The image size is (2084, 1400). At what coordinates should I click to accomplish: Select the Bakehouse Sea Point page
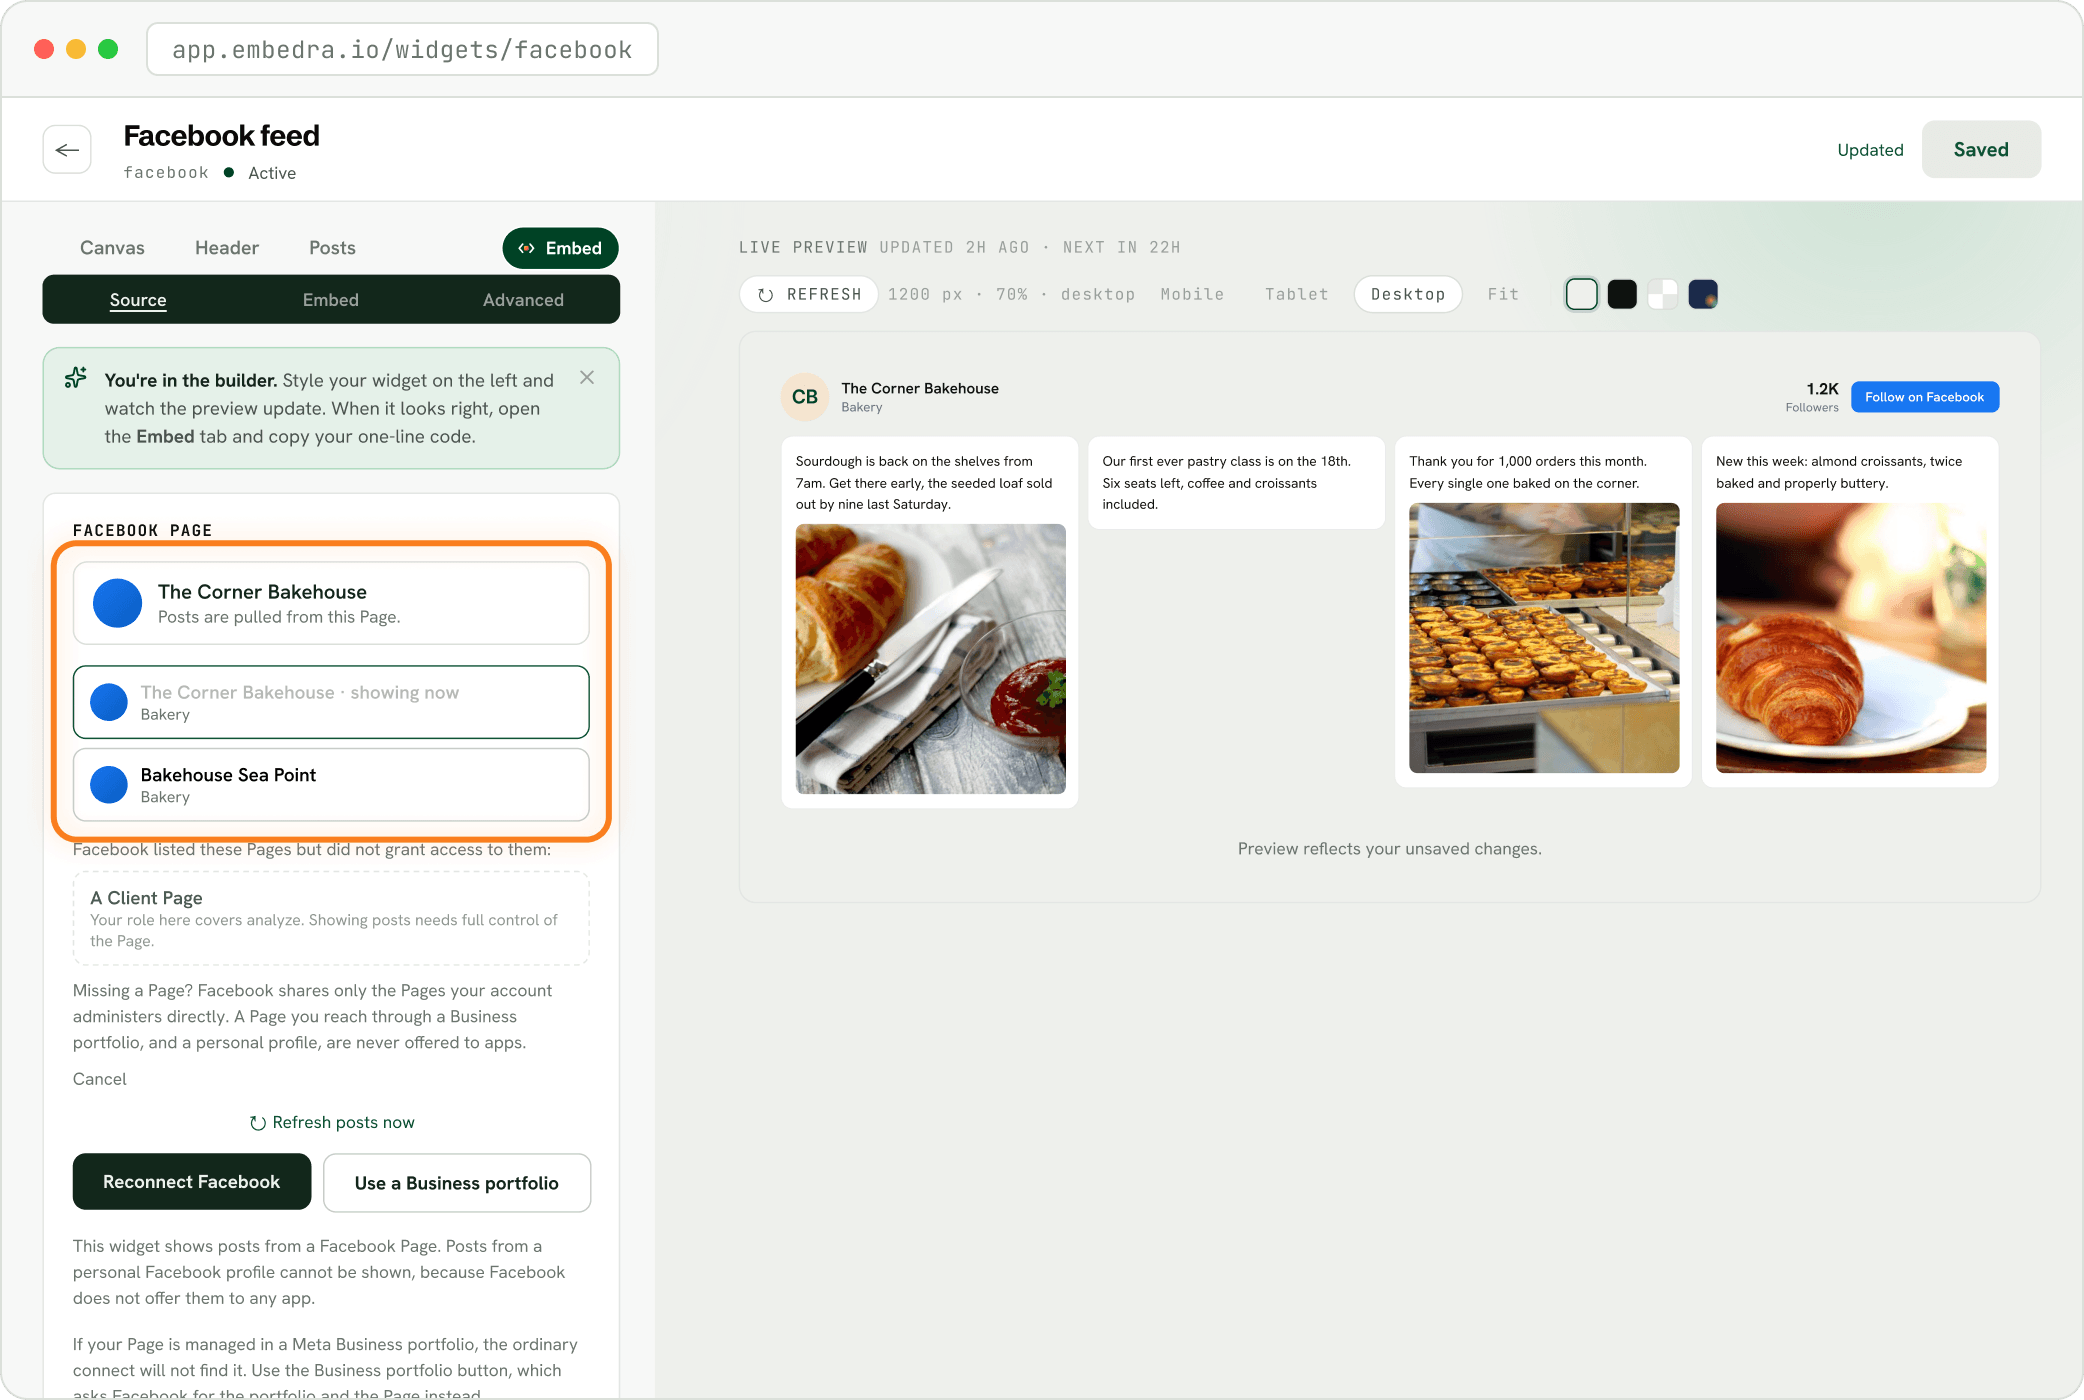pyautogui.click(x=331, y=785)
